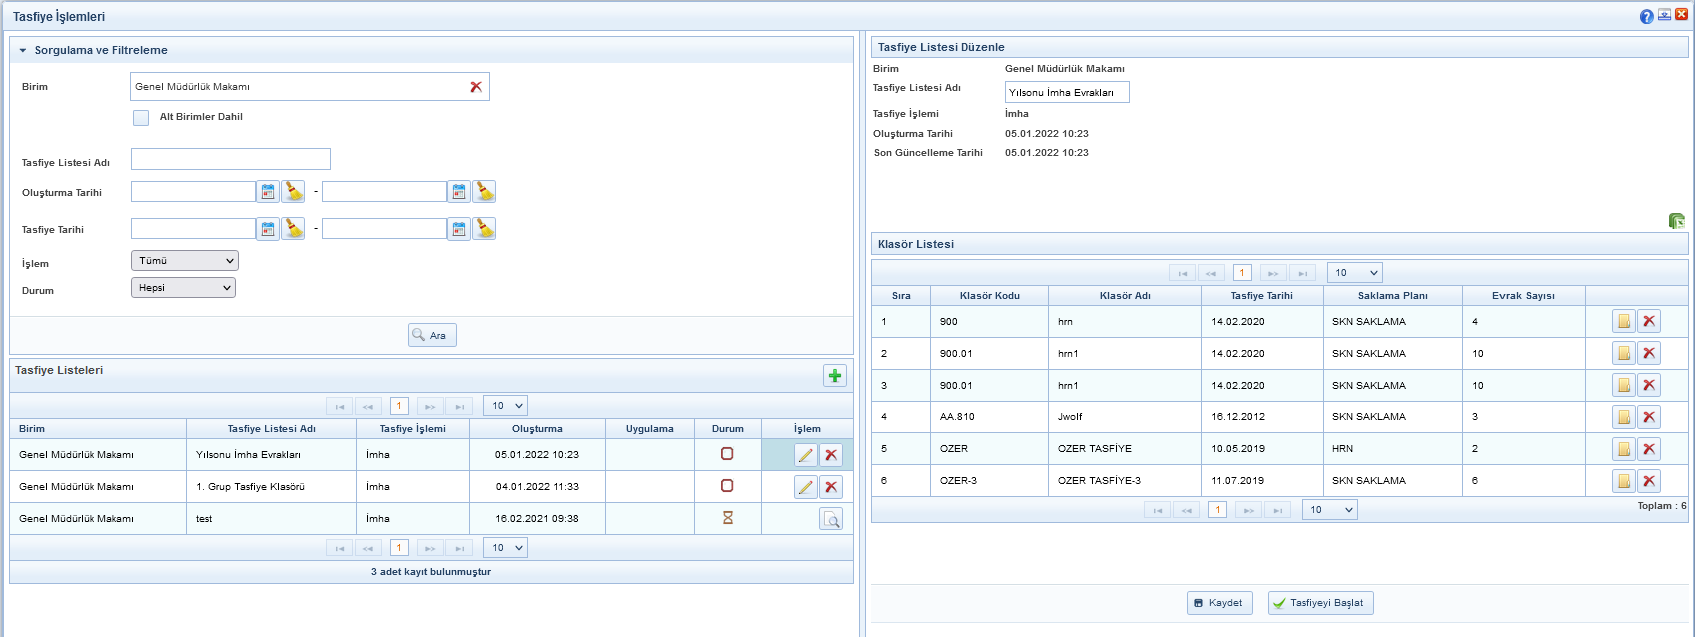Open the note icon for Jwolf folder

click(x=1624, y=417)
